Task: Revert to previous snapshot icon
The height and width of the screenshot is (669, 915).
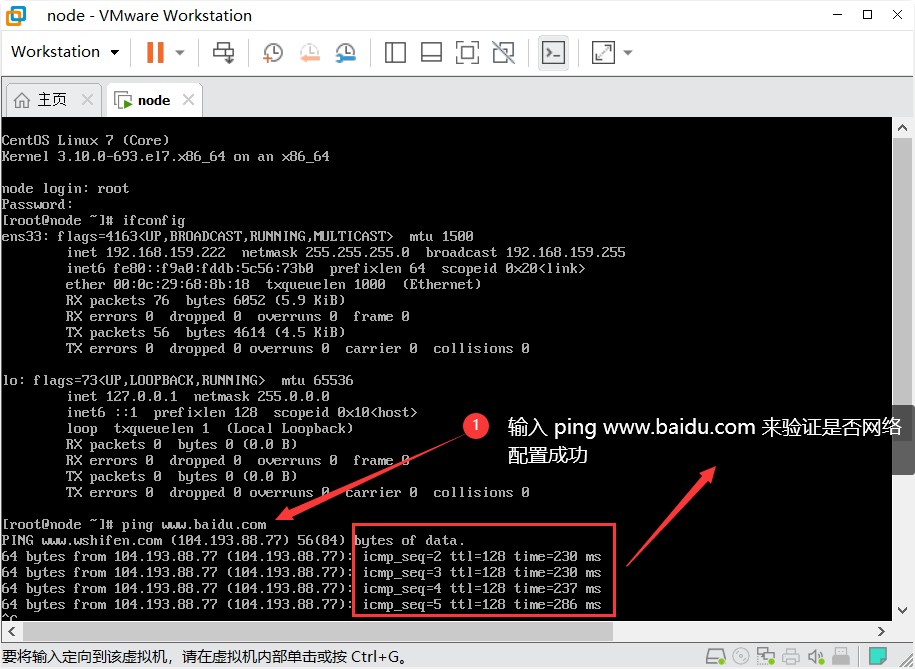Action: [x=309, y=53]
